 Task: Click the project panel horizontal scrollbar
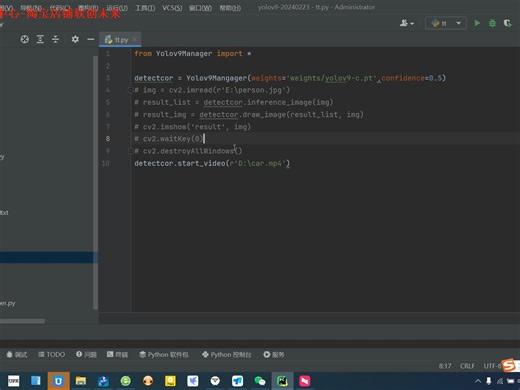pyautogui.click(x=22, y=321)
